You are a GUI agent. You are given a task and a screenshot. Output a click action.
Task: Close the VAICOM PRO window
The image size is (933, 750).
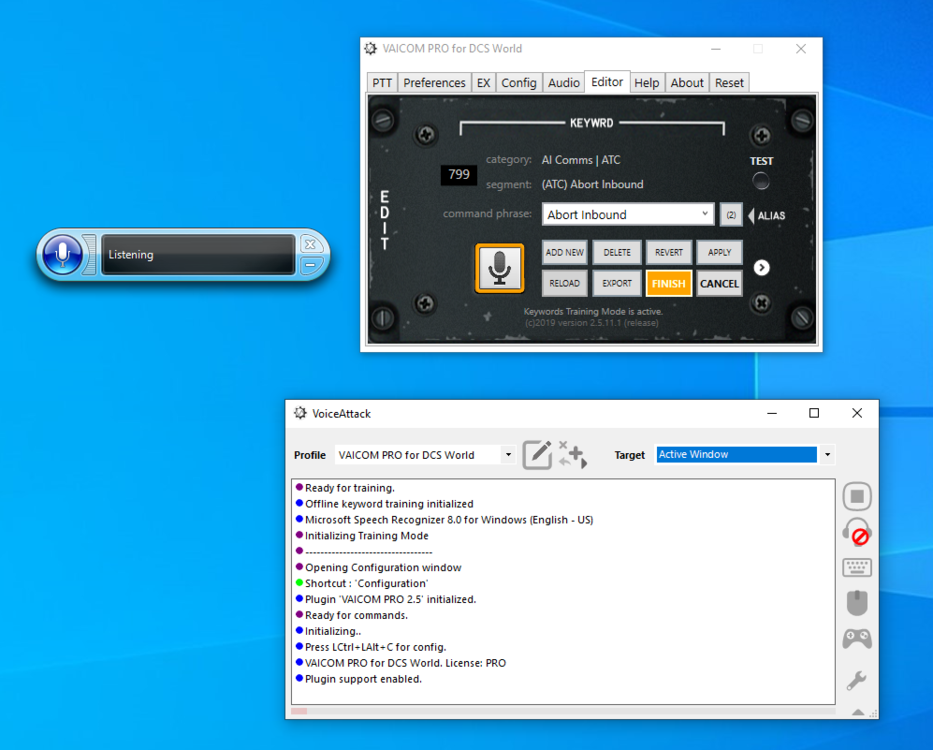801,49
